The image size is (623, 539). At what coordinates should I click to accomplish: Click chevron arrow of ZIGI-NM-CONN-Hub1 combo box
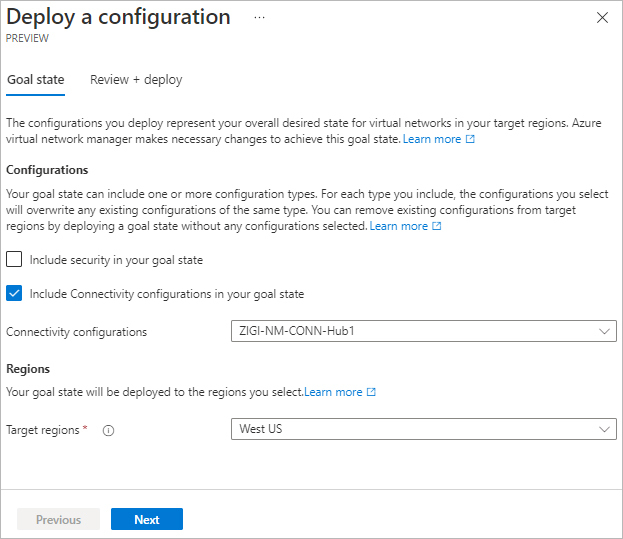(604, 331)
